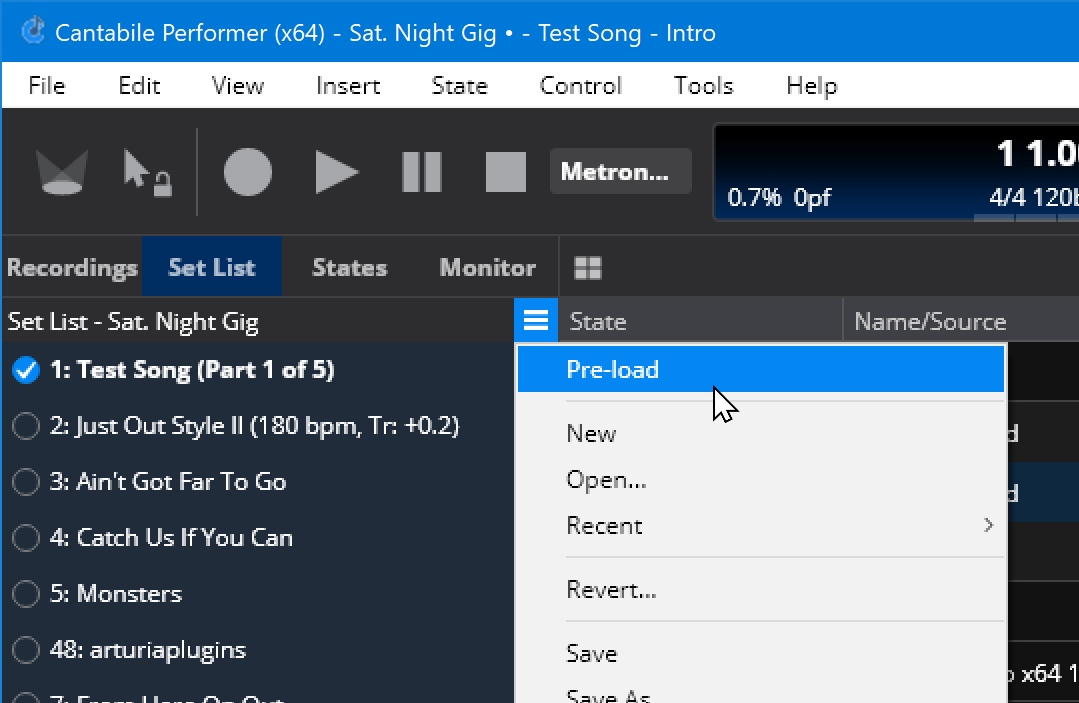1079x703 pixels.
Task: Click song '48: arturiaplugins'
Action: (x=148, y=649)
